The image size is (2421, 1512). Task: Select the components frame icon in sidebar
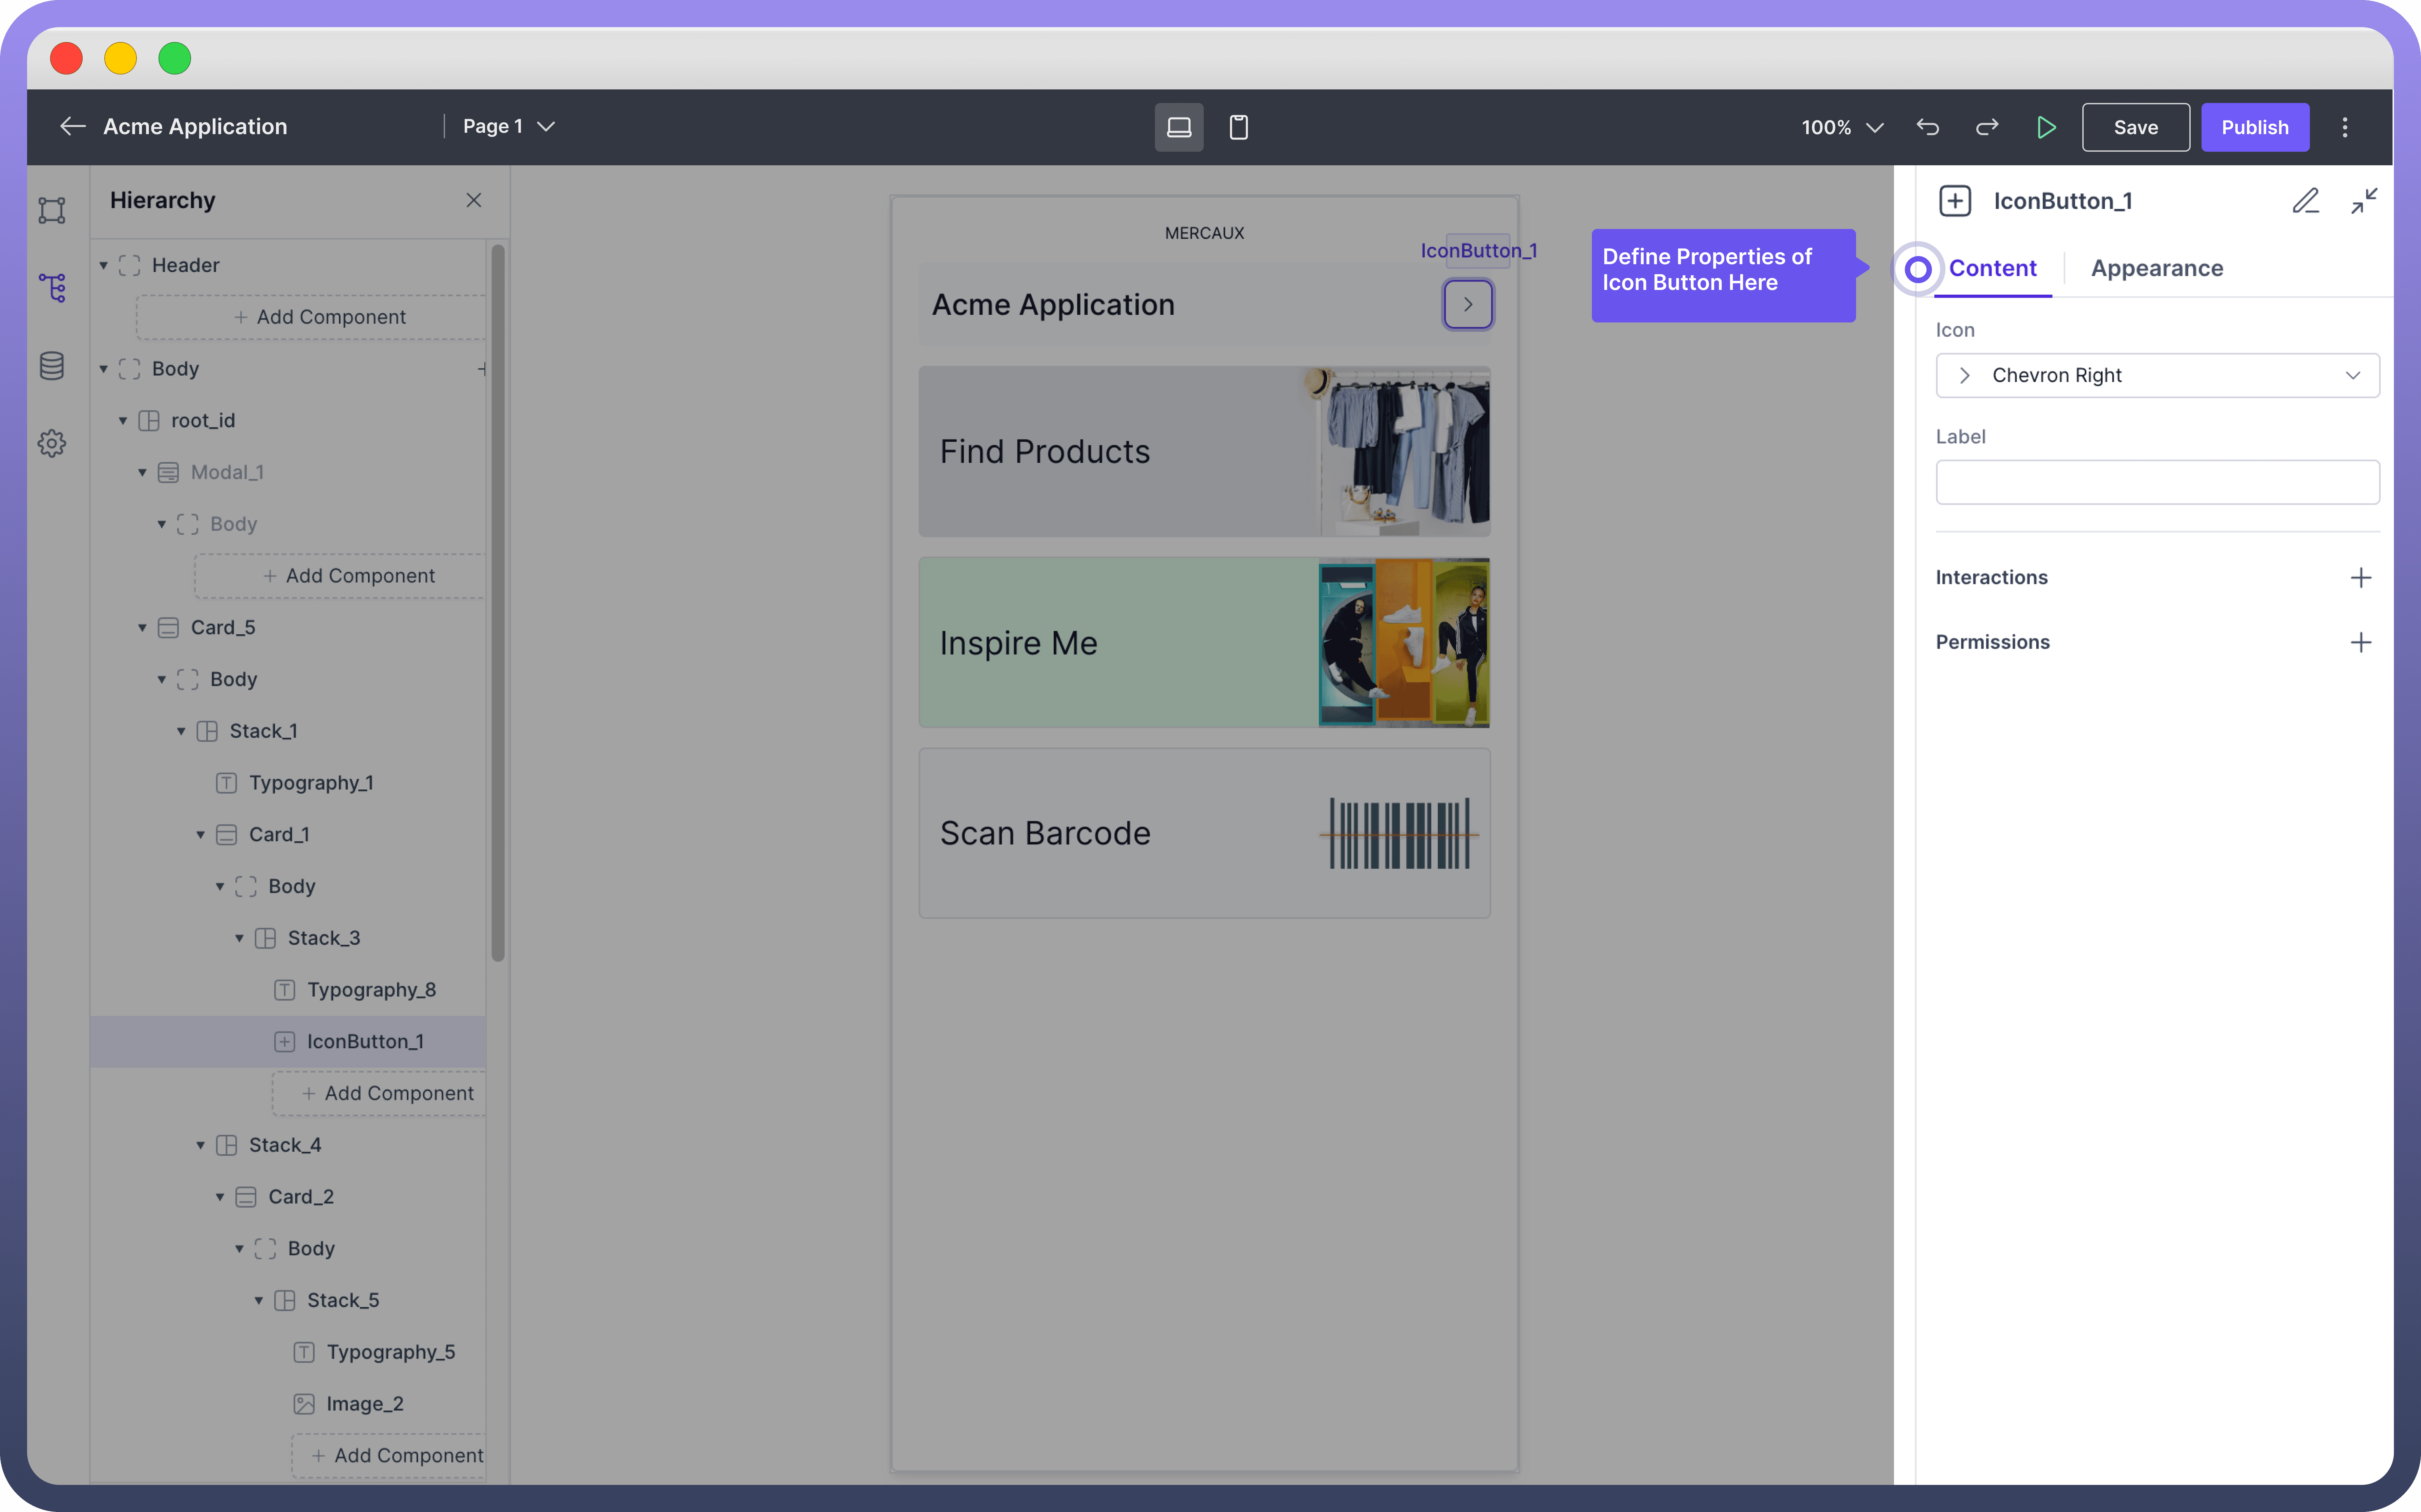[52, 210]
